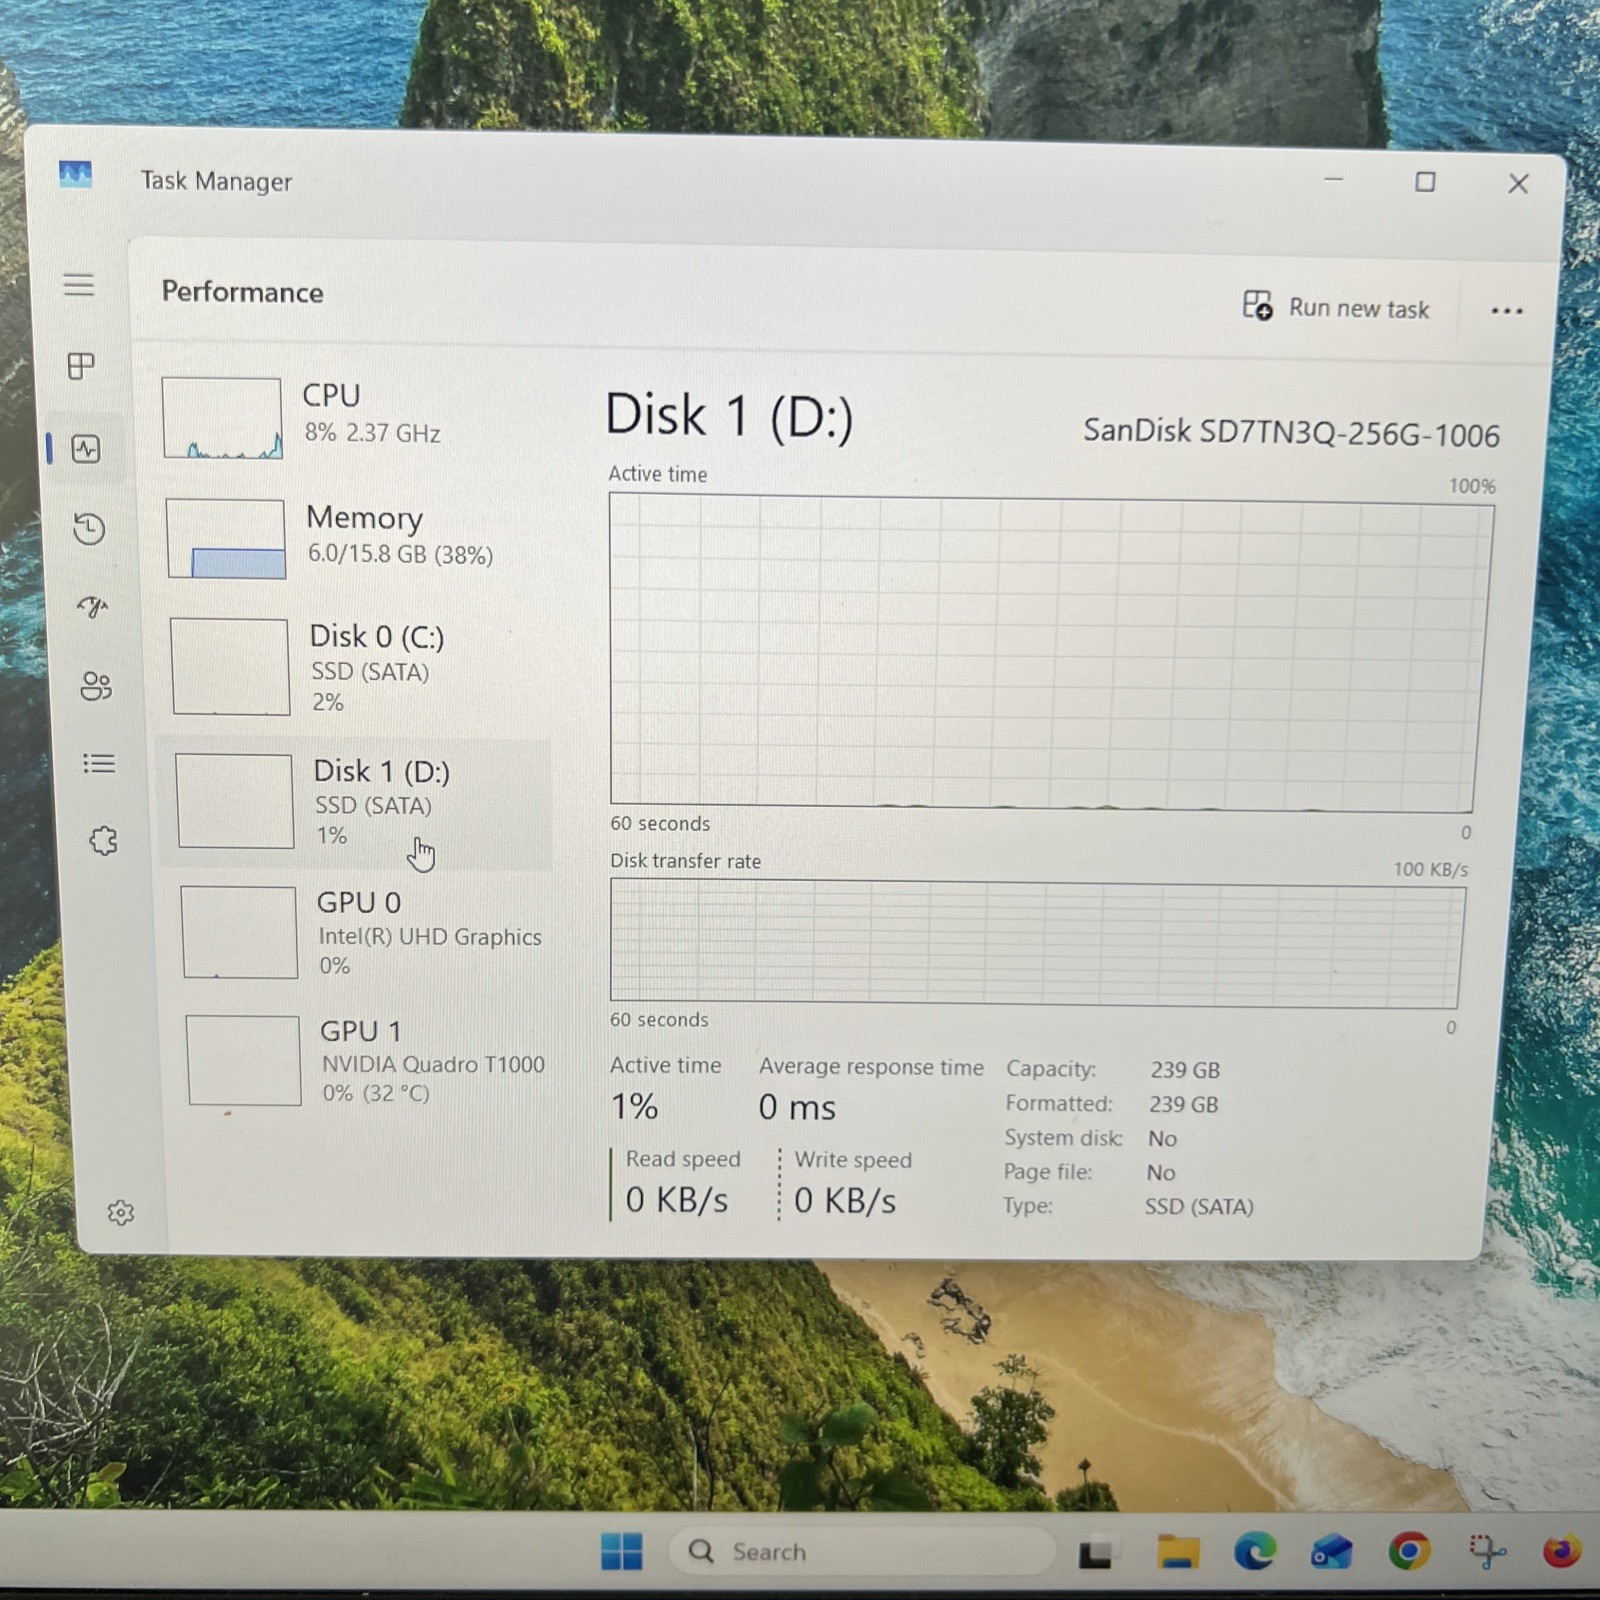Screen dimensions: 1600x1600
Task: Open the App history page icon
Action: pyautogui.click(x=89, y=528)
